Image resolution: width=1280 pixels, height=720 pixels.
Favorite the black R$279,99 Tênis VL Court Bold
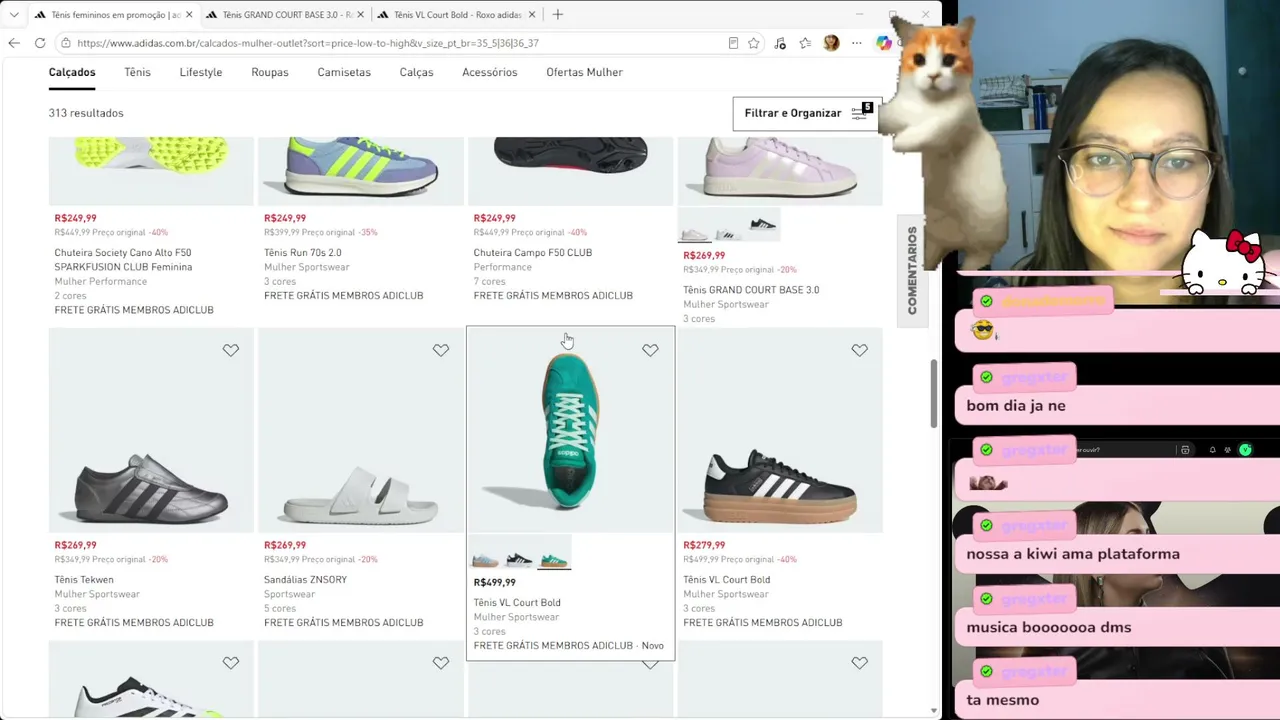[x=860, y=350]
